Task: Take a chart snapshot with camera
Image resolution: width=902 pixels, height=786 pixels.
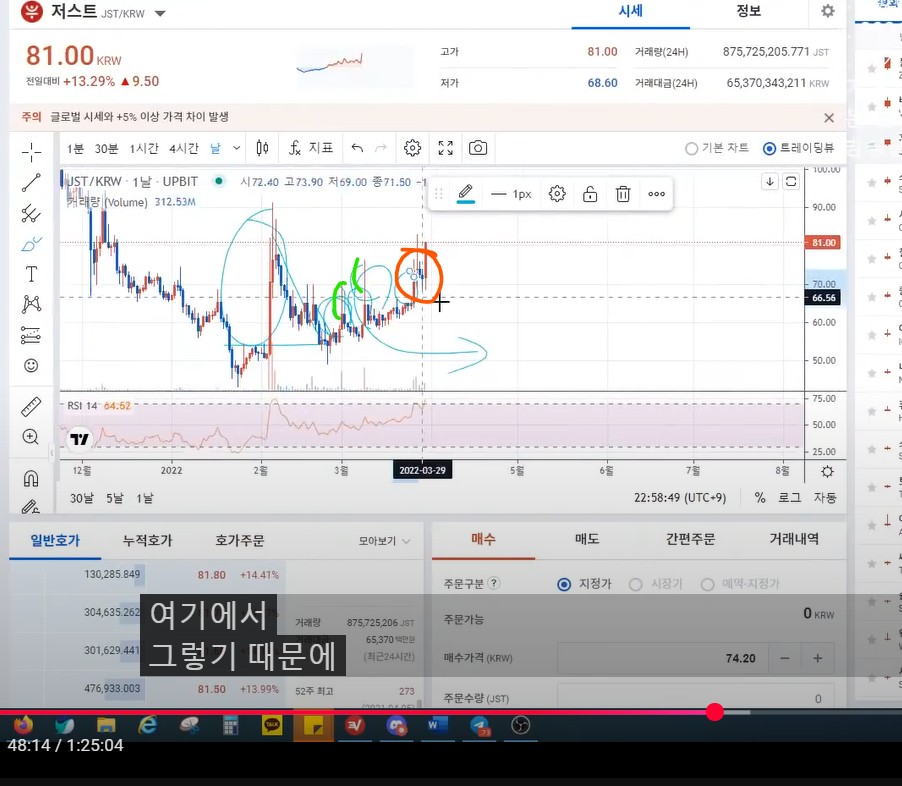Action: click(x=478, y=148)
